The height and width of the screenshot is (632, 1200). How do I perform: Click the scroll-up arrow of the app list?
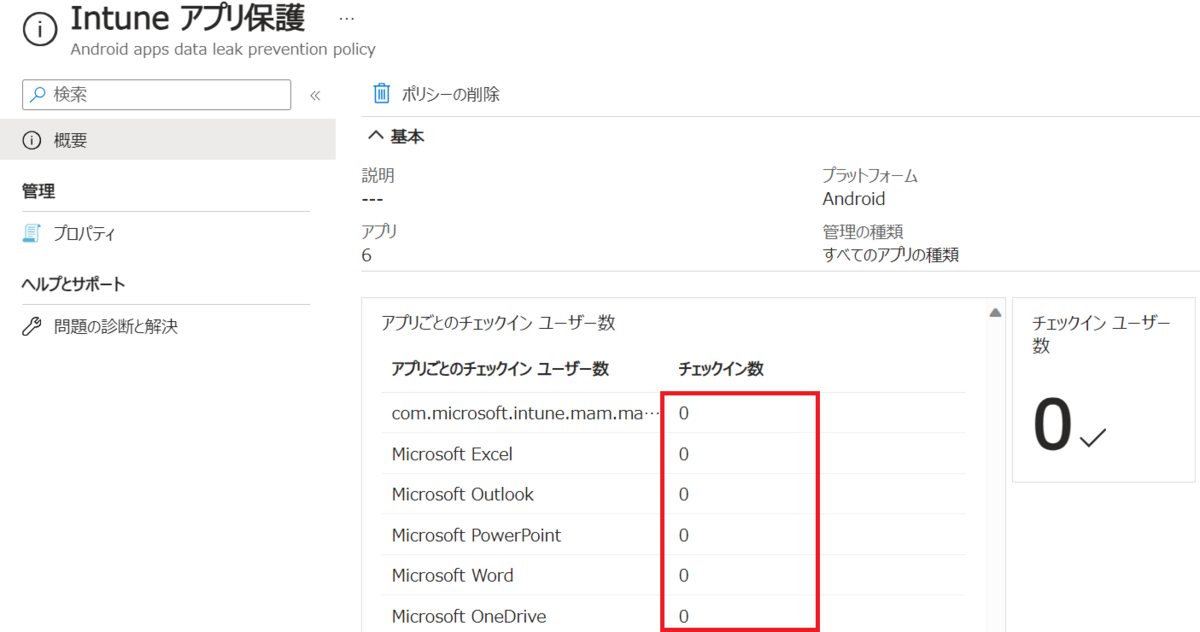pyautogui.click(x=995, y=313)
